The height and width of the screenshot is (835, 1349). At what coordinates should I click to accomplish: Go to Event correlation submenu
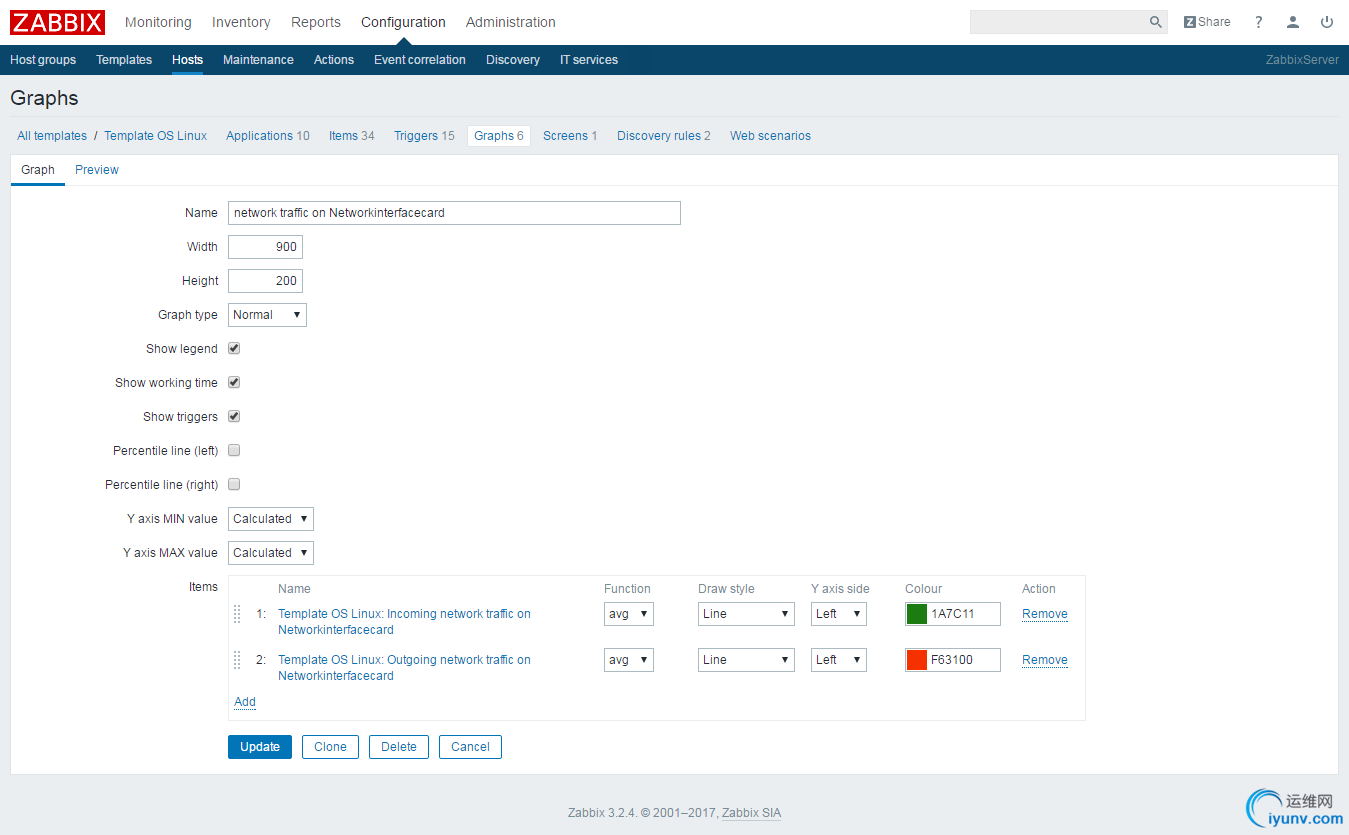click(x=420, y=60)
